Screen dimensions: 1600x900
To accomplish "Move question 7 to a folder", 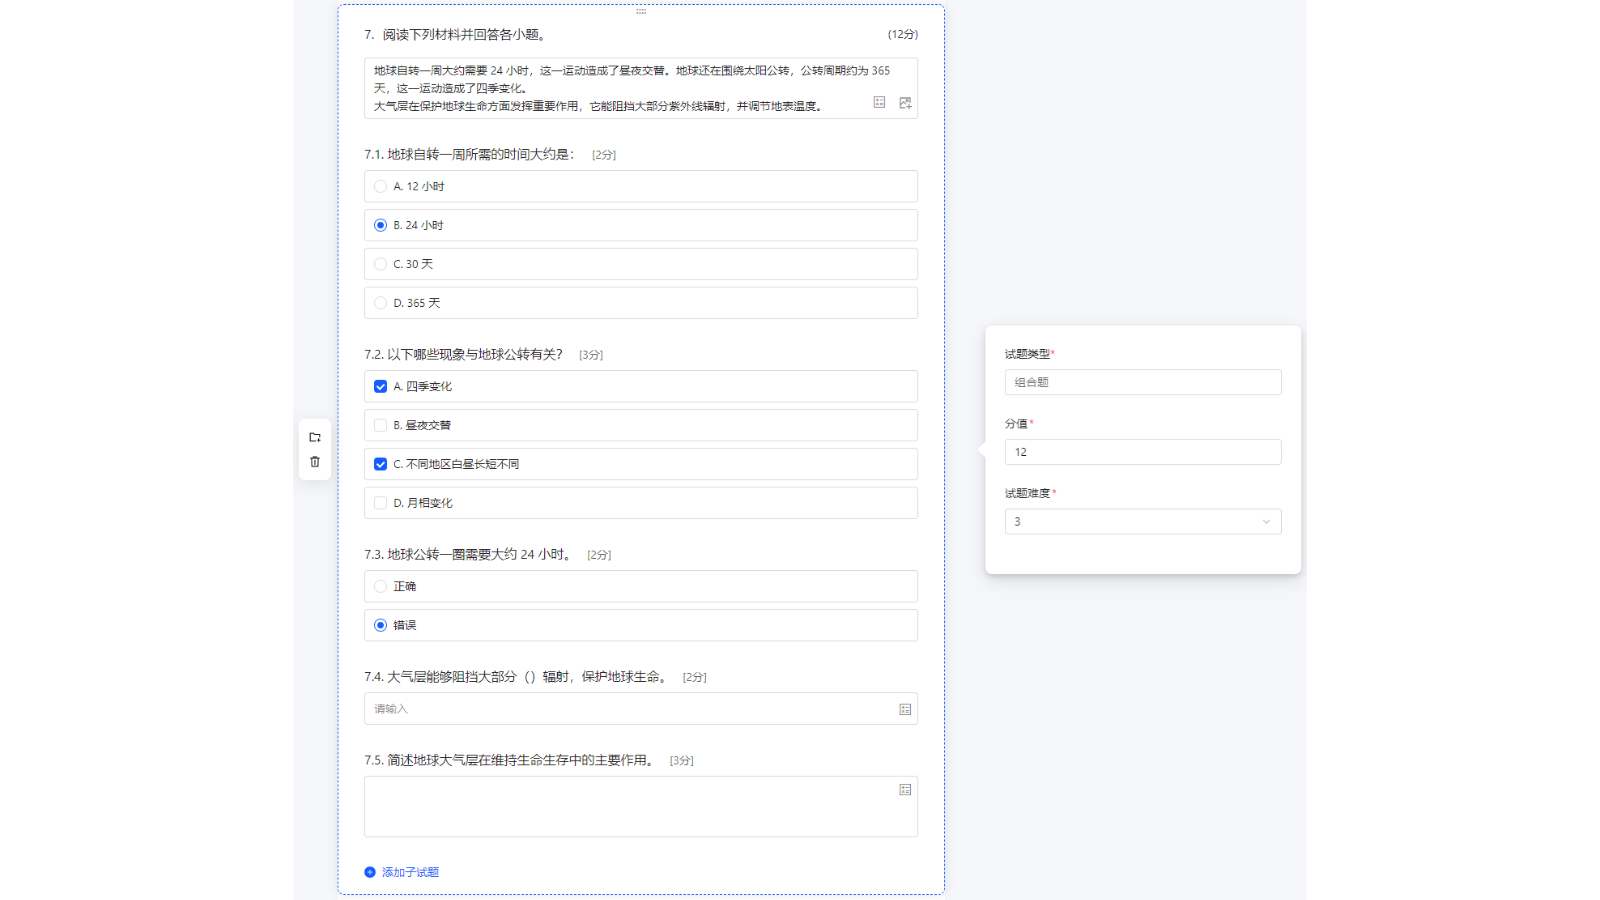I will point(314,437).
